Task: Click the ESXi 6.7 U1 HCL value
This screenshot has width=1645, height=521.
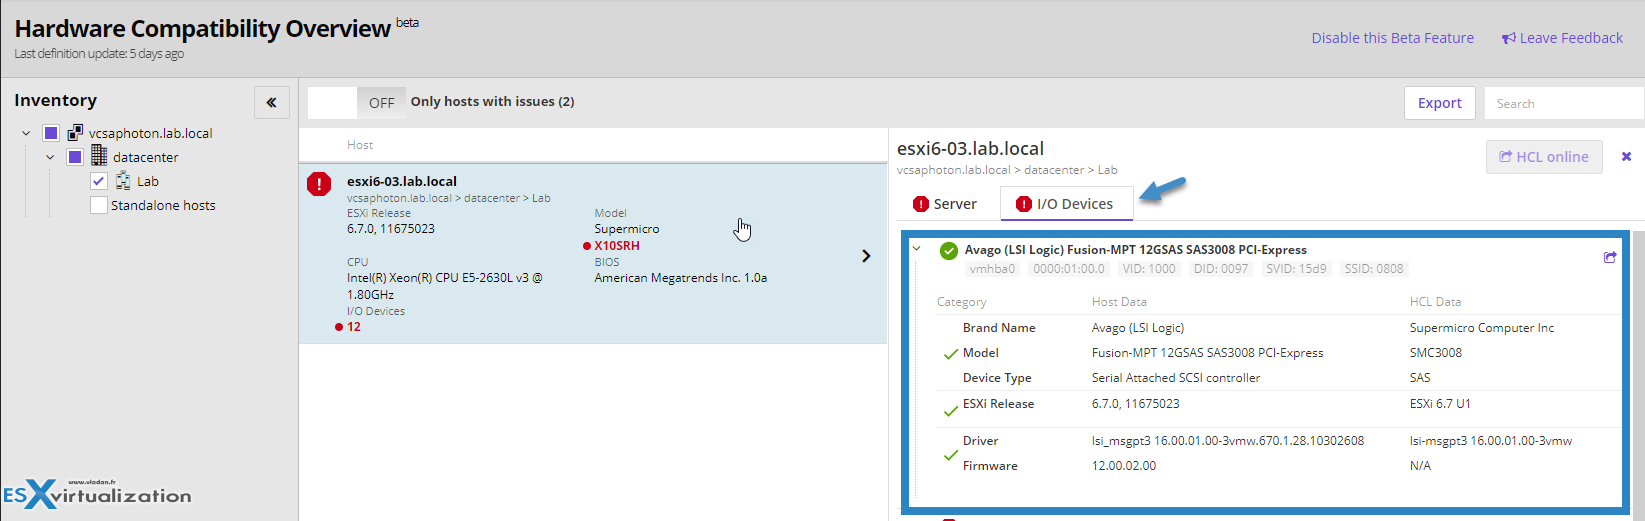Action: (1439, 404)
